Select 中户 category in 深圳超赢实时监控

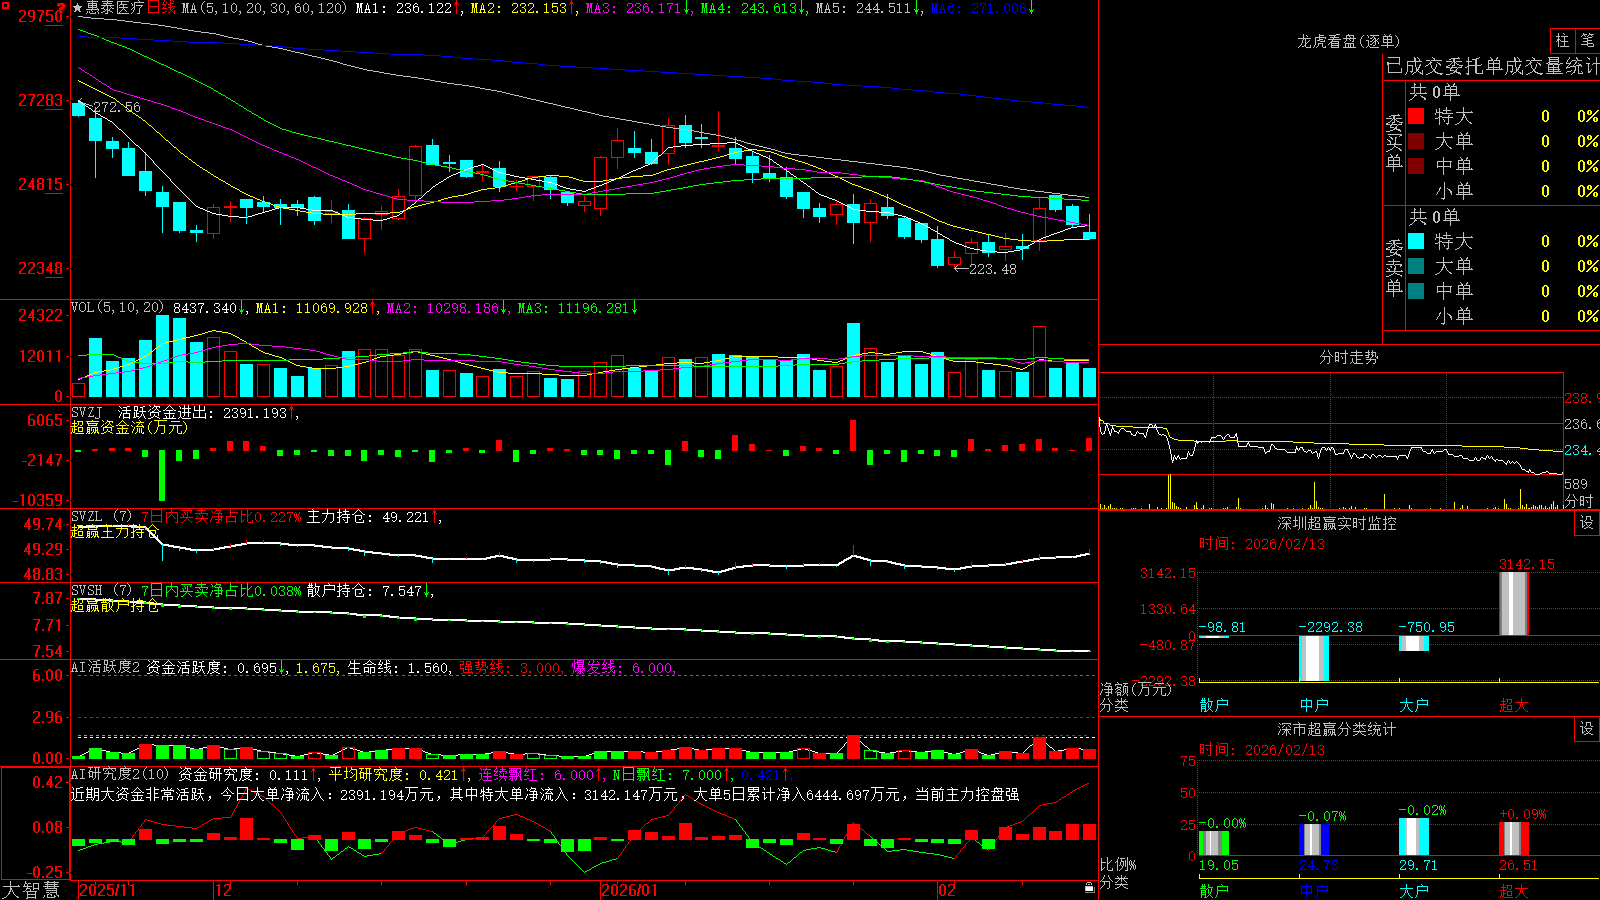click(x=1314, y=705)
